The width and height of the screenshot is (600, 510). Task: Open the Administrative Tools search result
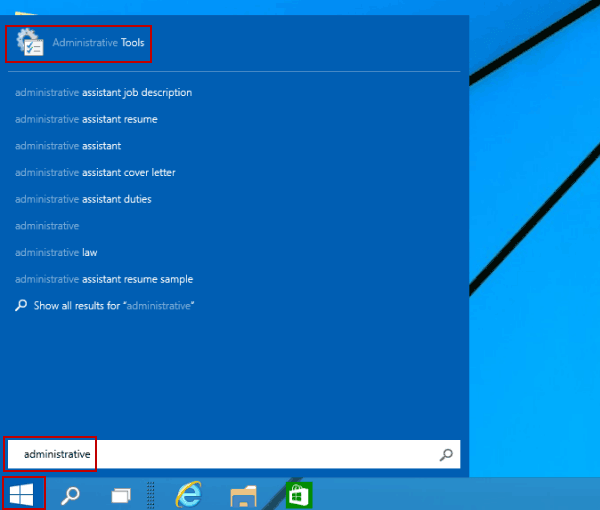(78, 43)
